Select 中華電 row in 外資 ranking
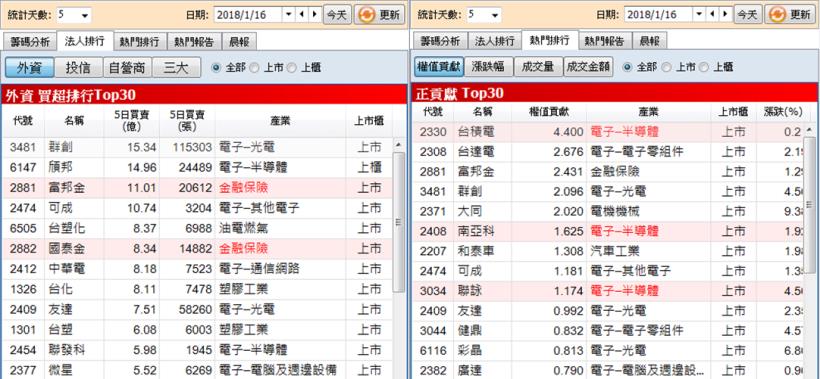This screenshot has height=379, width=820. (197, 269)
